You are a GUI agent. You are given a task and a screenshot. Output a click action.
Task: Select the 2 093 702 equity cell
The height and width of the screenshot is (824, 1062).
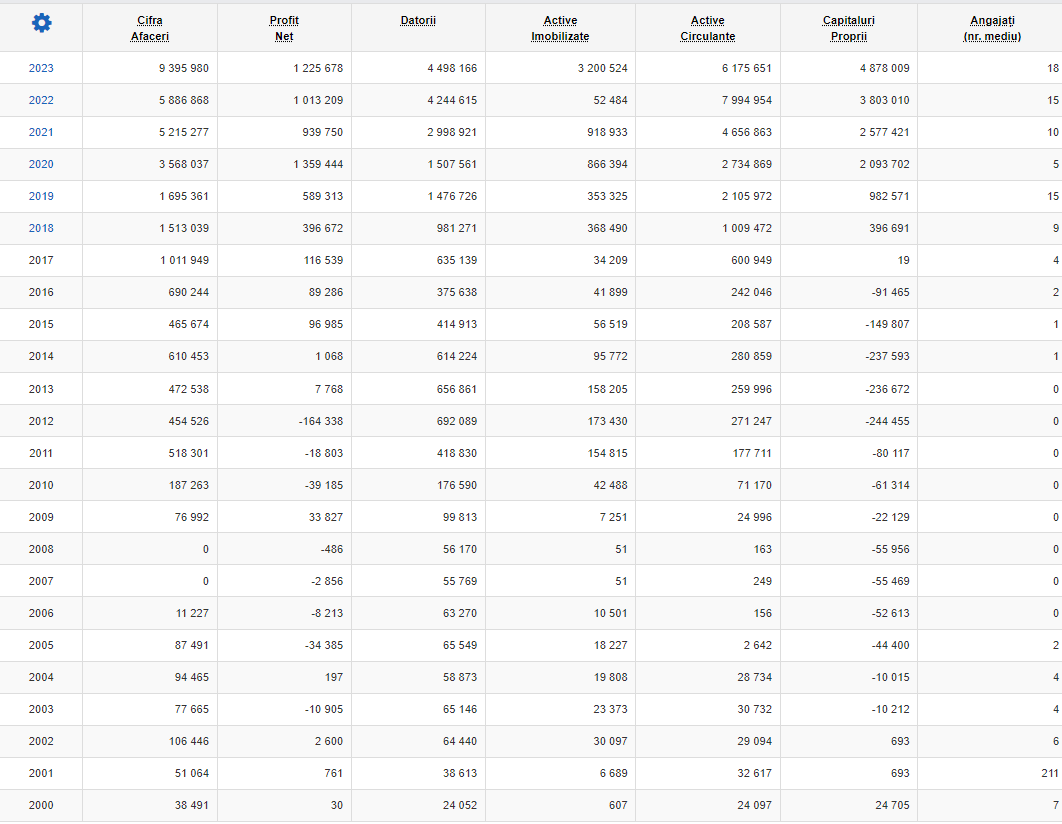click(849, 164)
